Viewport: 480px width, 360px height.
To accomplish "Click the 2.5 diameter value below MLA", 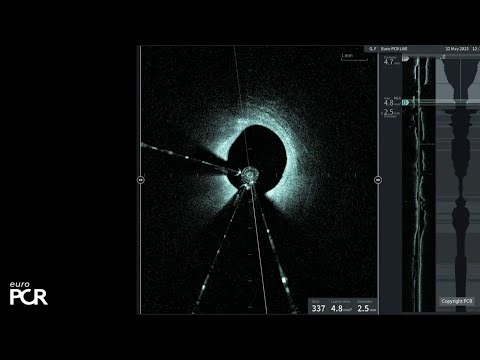I will point(391,113).
